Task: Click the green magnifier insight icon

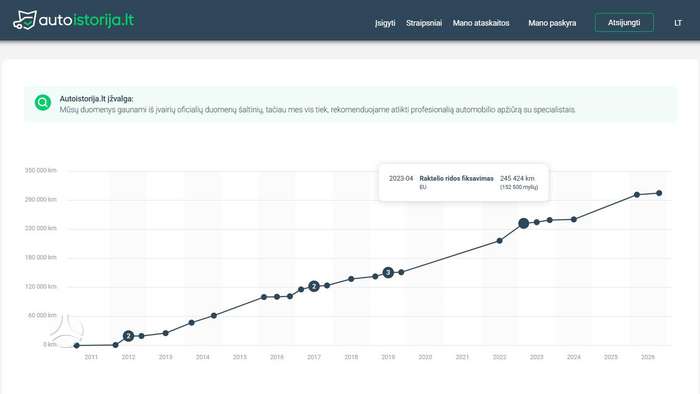Action: coord(43,103)
